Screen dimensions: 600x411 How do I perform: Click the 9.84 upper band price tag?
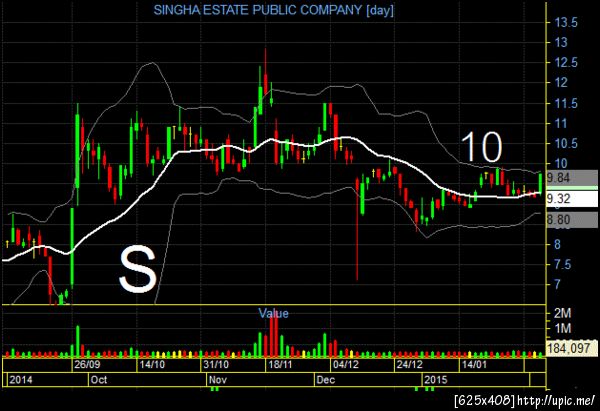coord(572,178)
